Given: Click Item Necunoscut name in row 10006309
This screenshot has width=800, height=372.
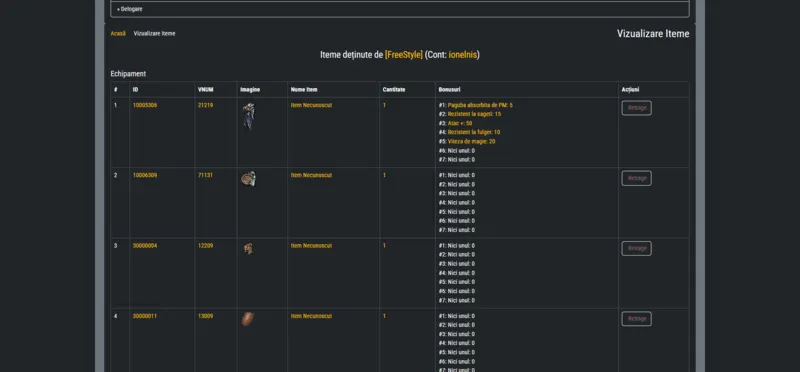Looking at the screenshot, I should tap(311, 175).
